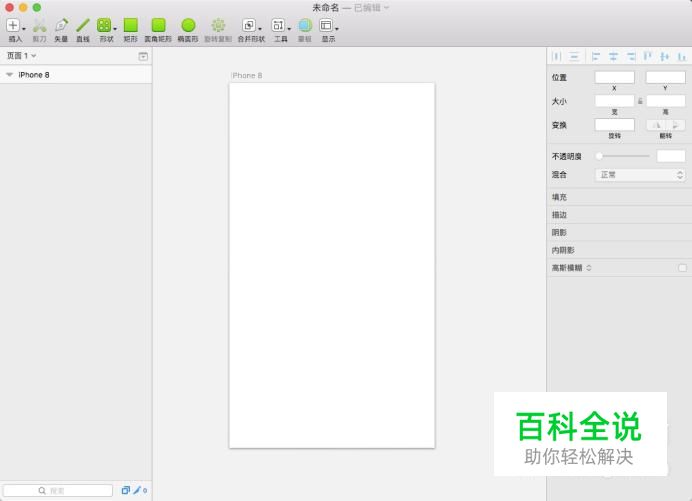Click the 旋转复制 (Rotate Copies) gear icon

(x=218, y=26)
